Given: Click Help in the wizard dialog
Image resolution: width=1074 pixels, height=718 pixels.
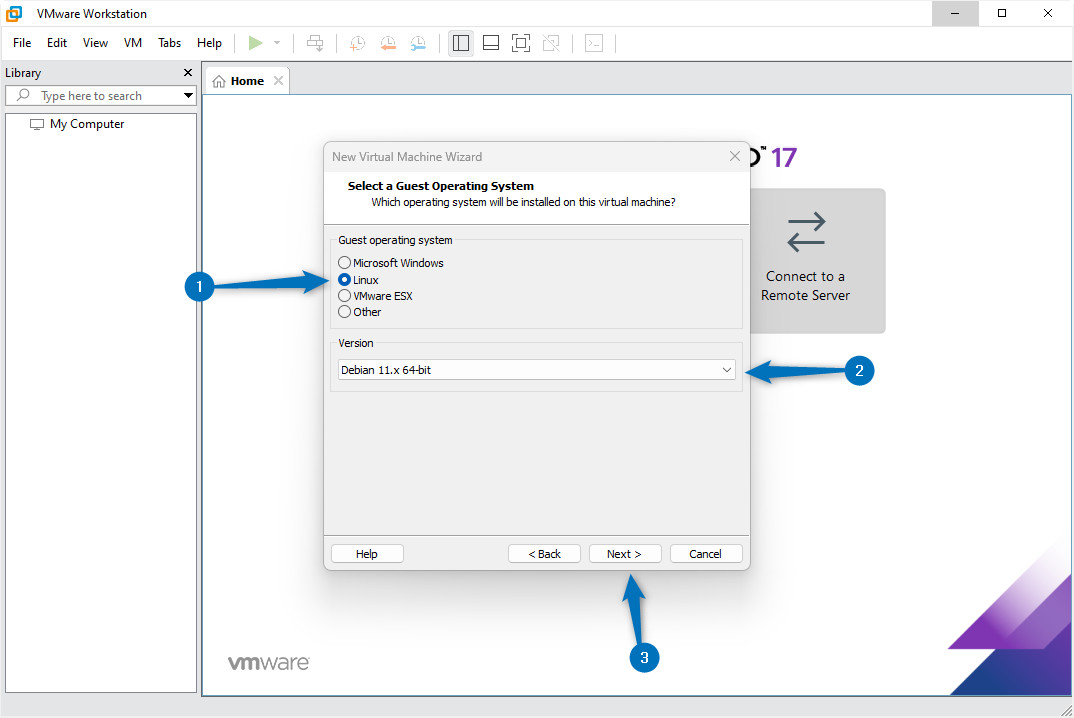Looking at the screenshot, I should pyautogui.click(x=367, y=553).
